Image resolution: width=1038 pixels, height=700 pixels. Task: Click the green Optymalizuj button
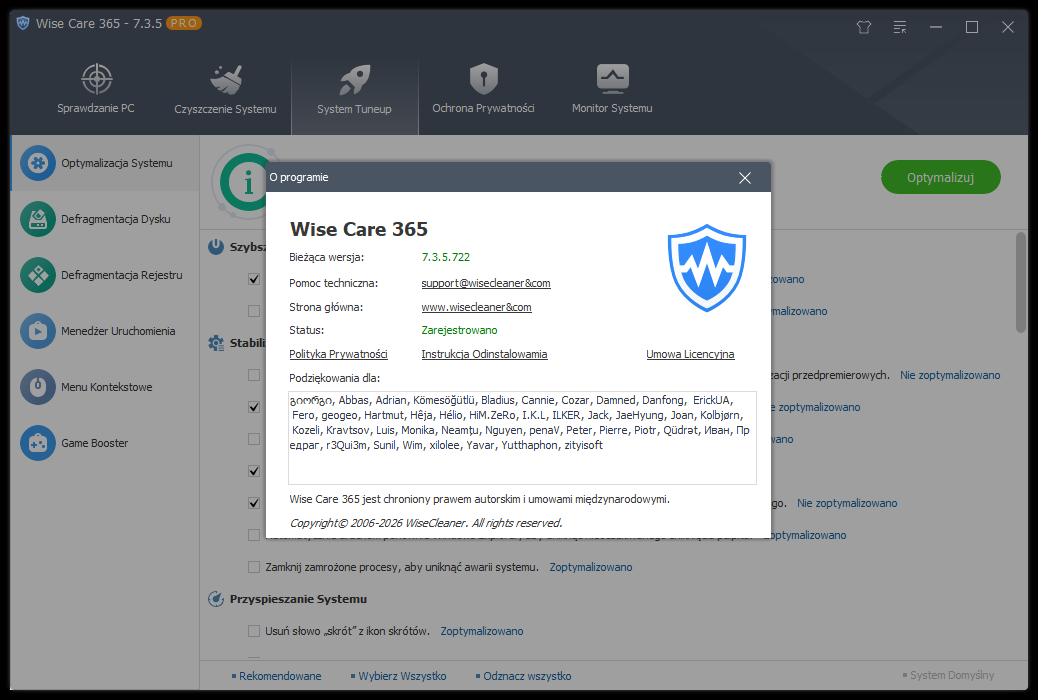pos(940,177)
